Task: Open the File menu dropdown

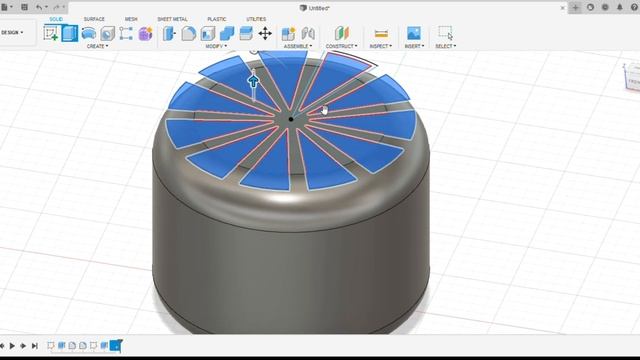Action: (x=7, y=7)
